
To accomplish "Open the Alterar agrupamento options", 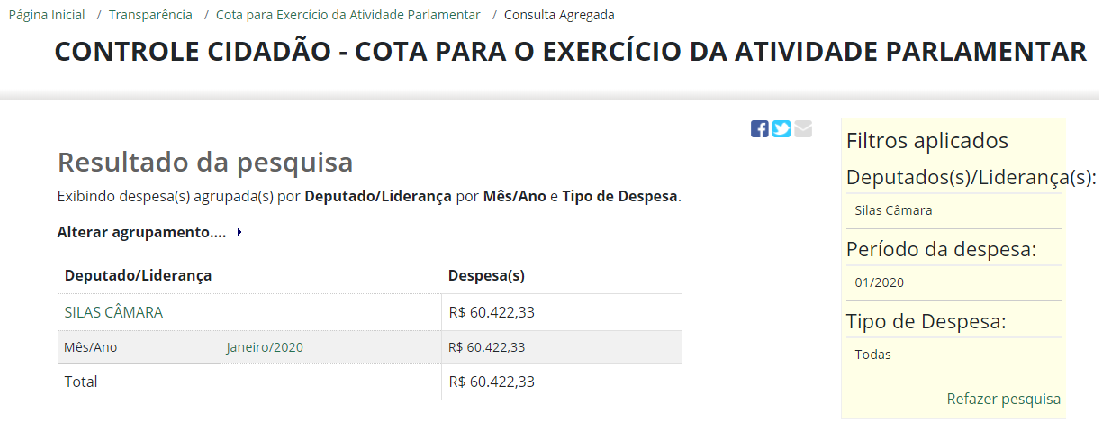I will point(142,232).
